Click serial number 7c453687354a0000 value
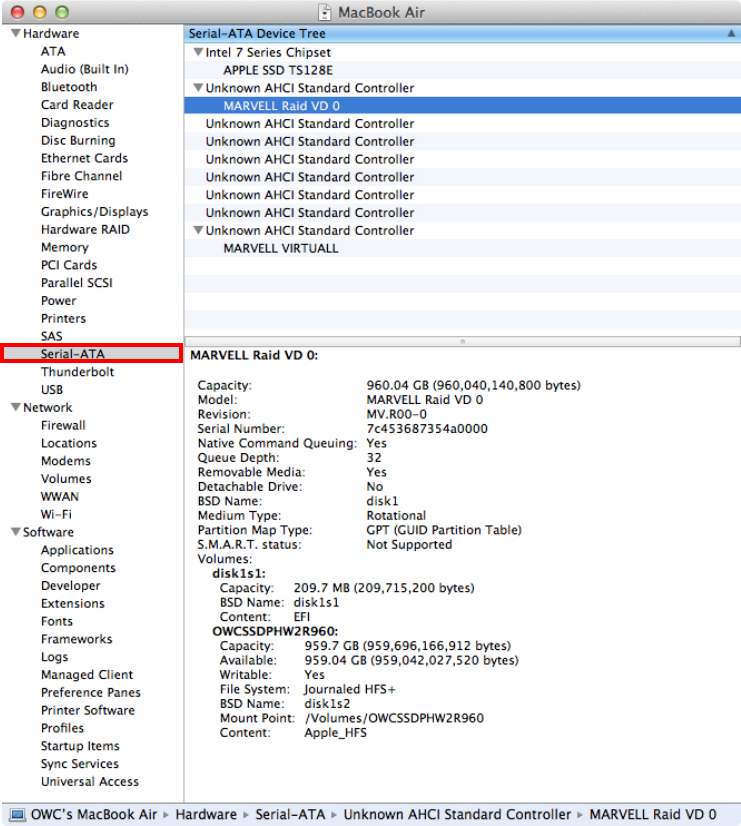 427,429
